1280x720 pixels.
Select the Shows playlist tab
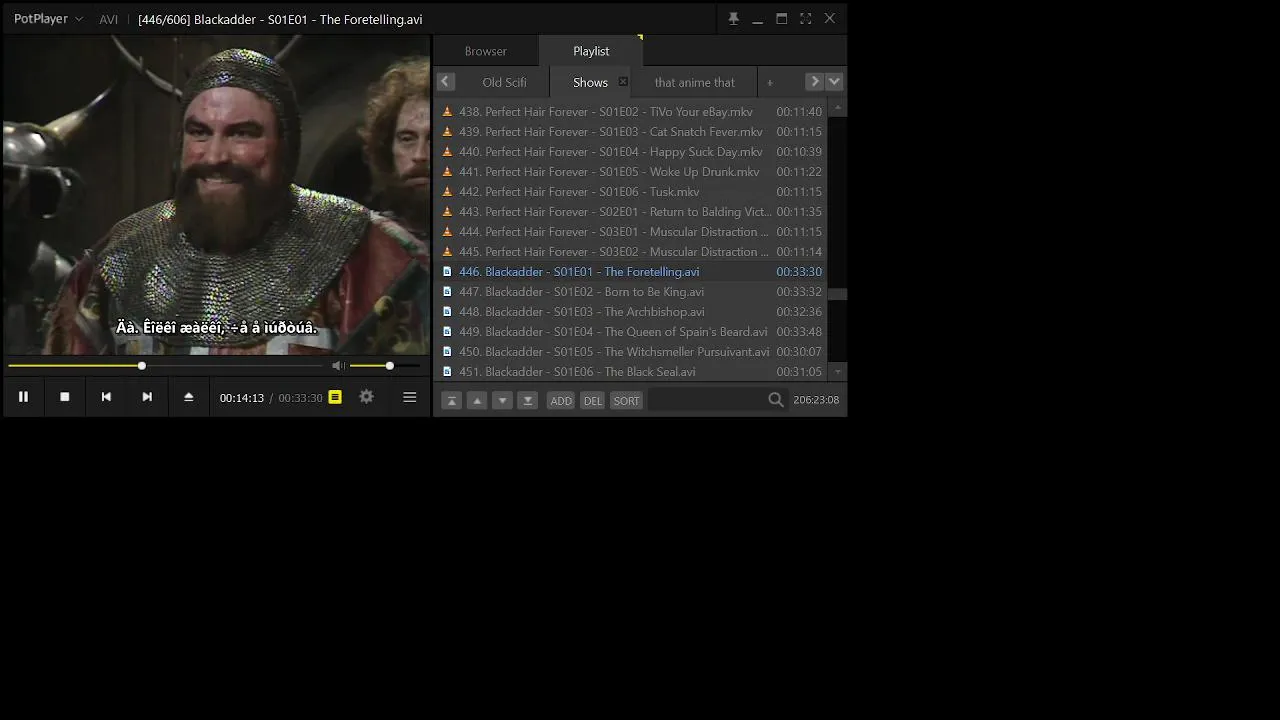pyautogui.click(x=590, y=82)
